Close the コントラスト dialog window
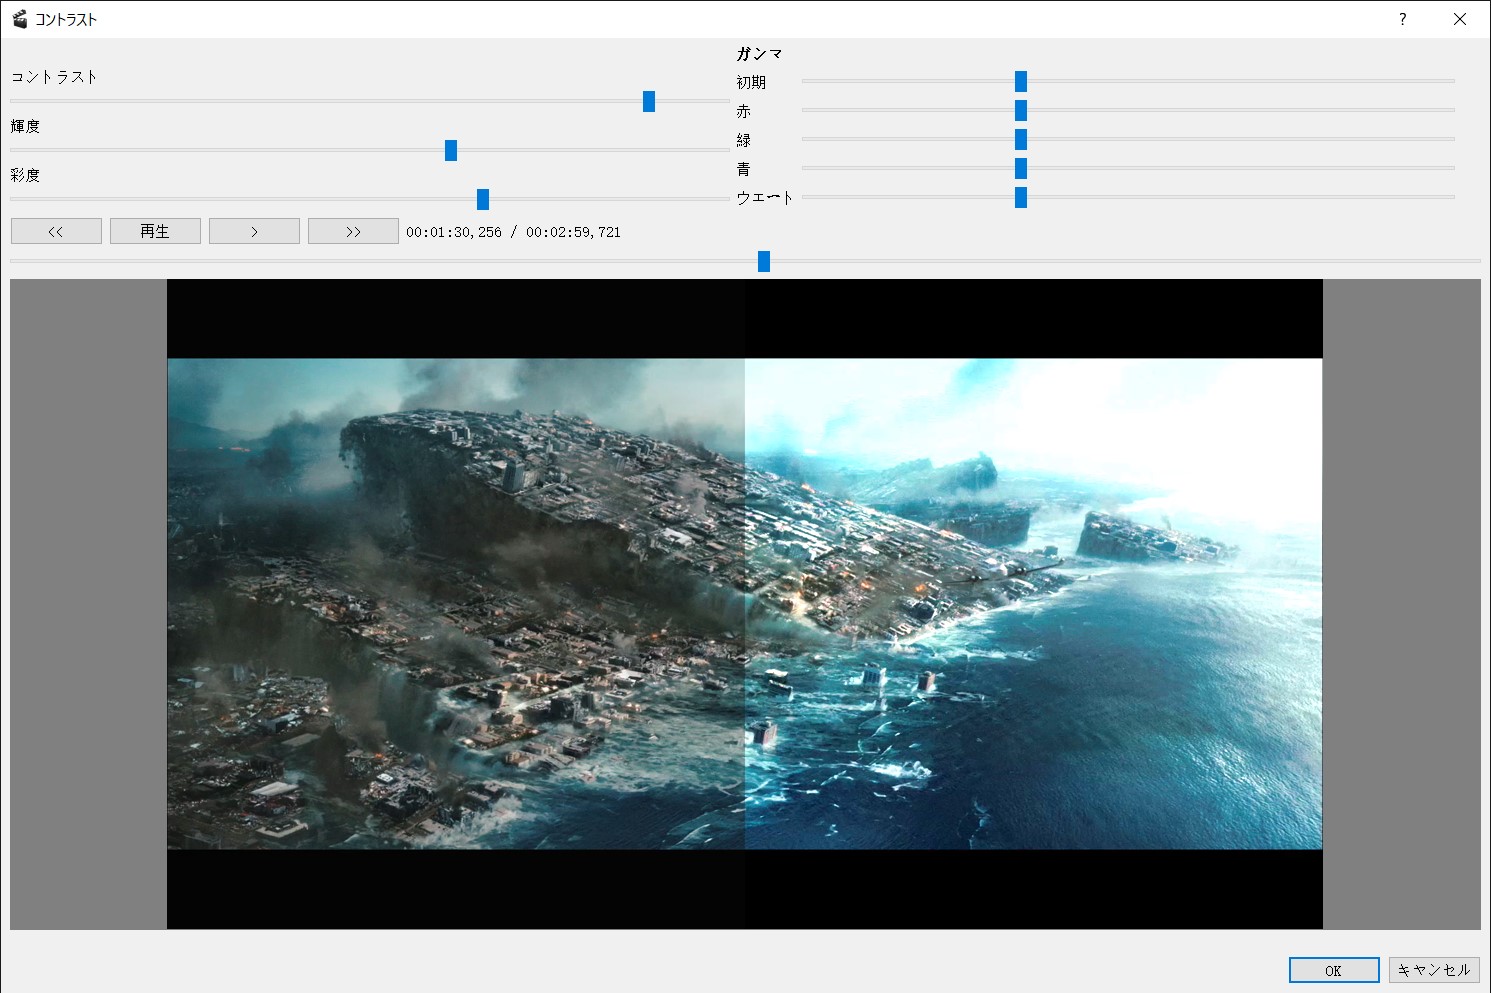The width and height of the screenshot is (1491, 993). pos(1459,19)
